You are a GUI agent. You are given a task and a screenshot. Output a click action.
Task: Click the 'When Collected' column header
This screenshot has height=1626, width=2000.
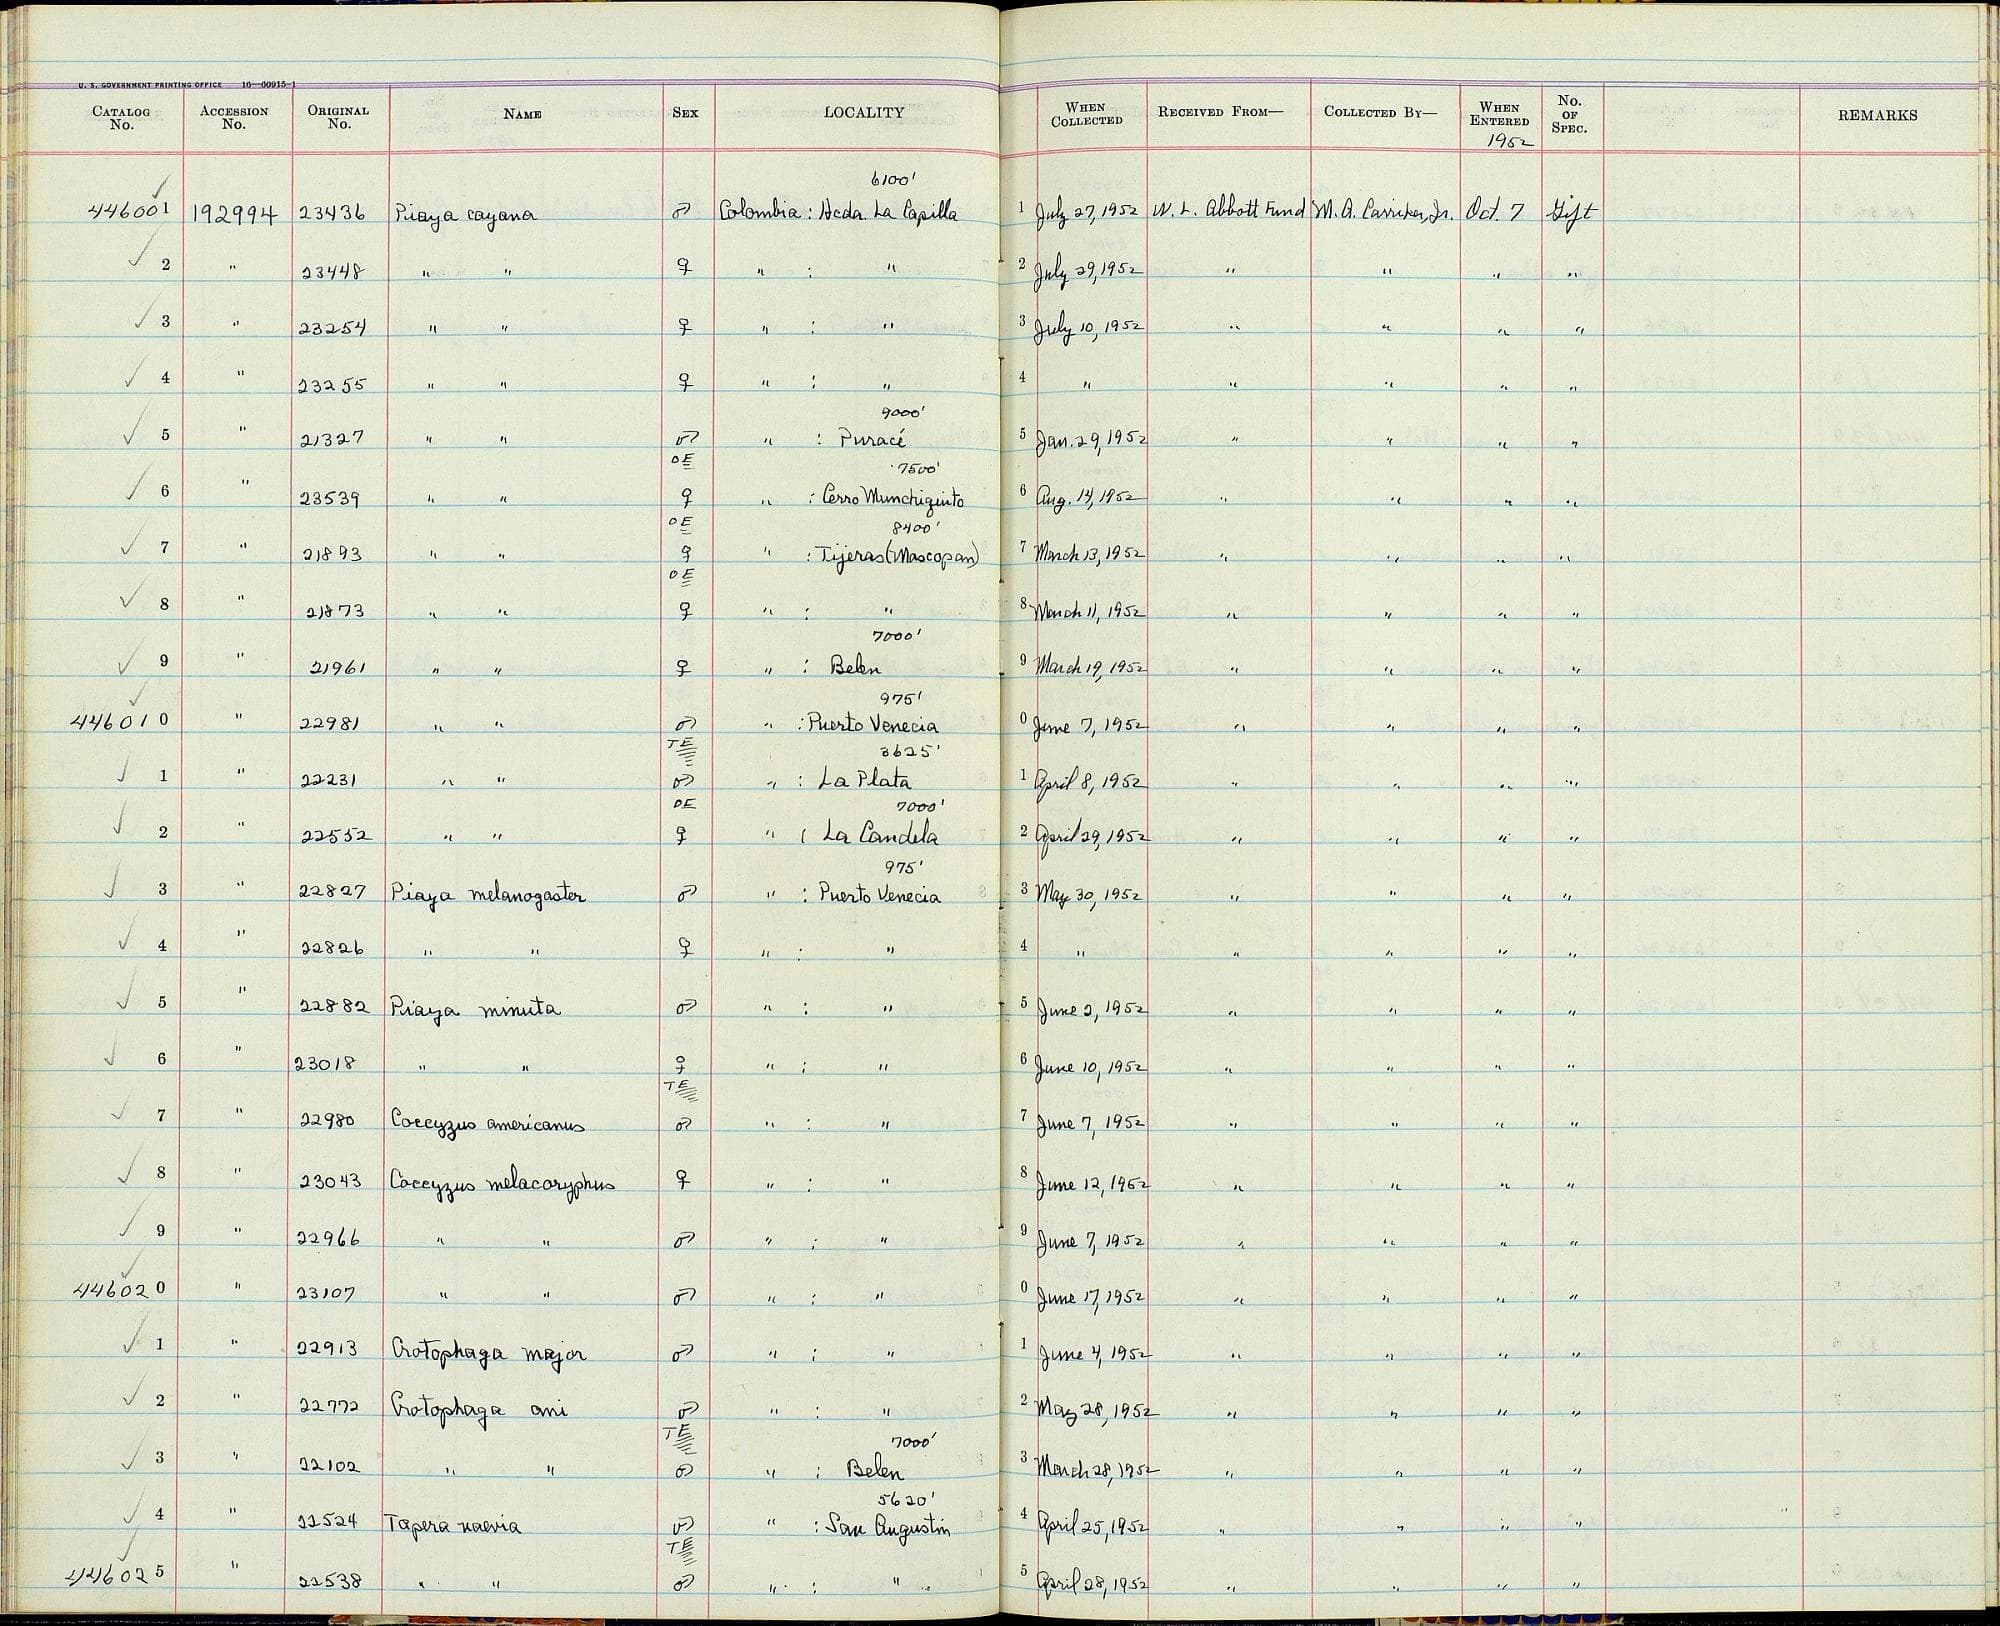tap(1086, 114)
